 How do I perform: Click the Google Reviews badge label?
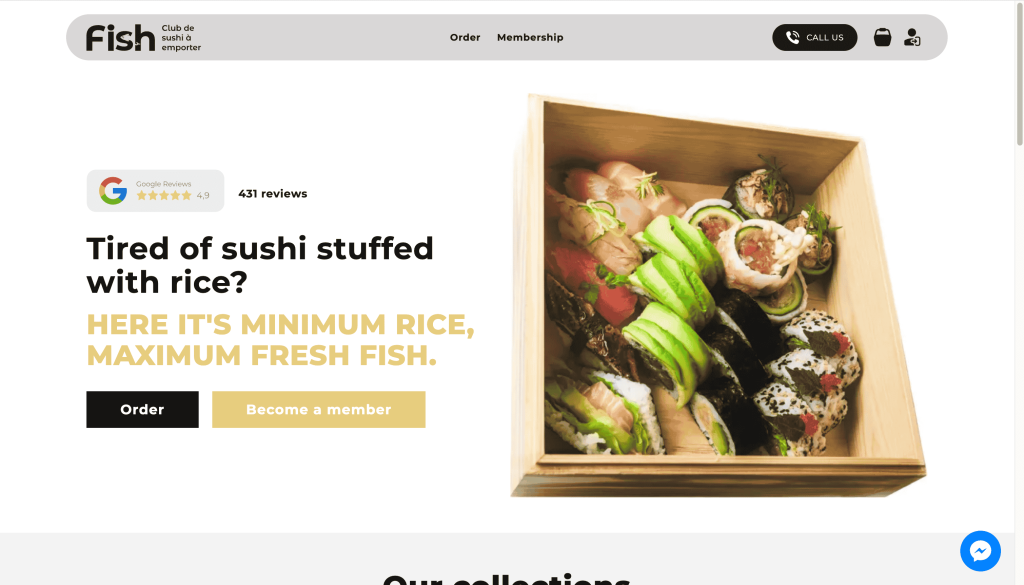(x=163, y=184)
